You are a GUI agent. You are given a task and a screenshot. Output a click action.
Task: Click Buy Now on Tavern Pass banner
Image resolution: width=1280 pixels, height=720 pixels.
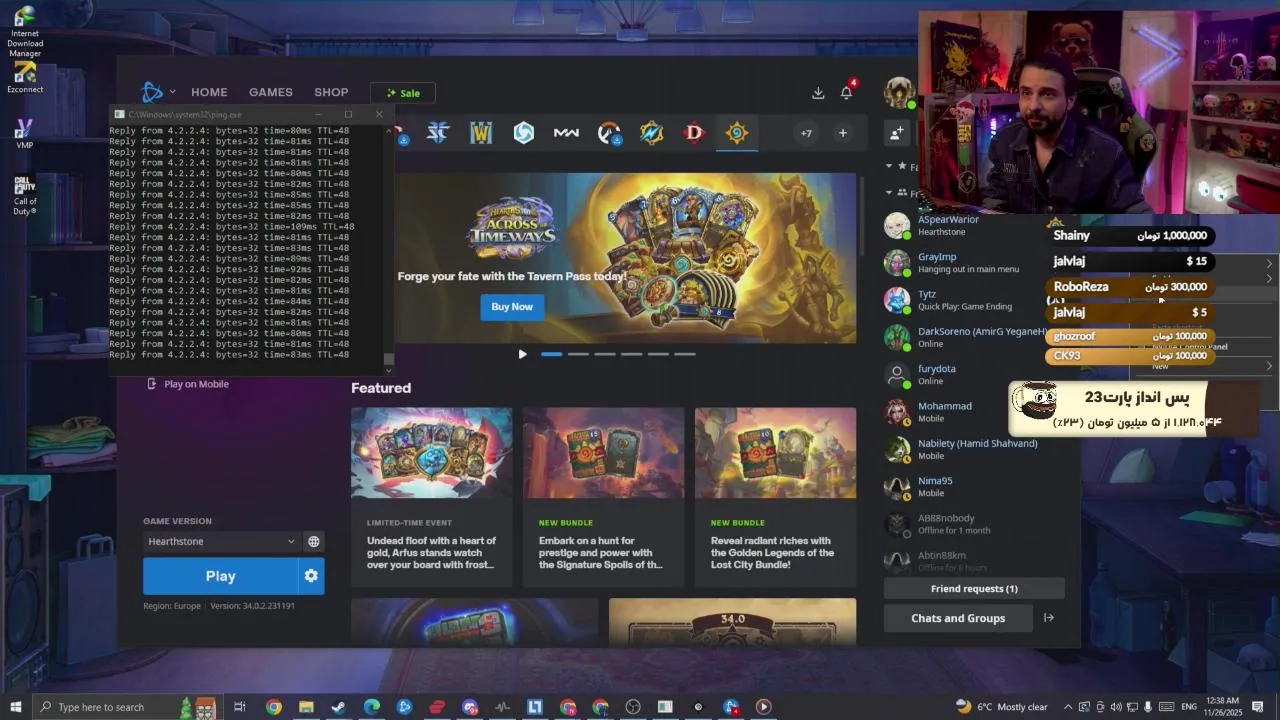512,307
